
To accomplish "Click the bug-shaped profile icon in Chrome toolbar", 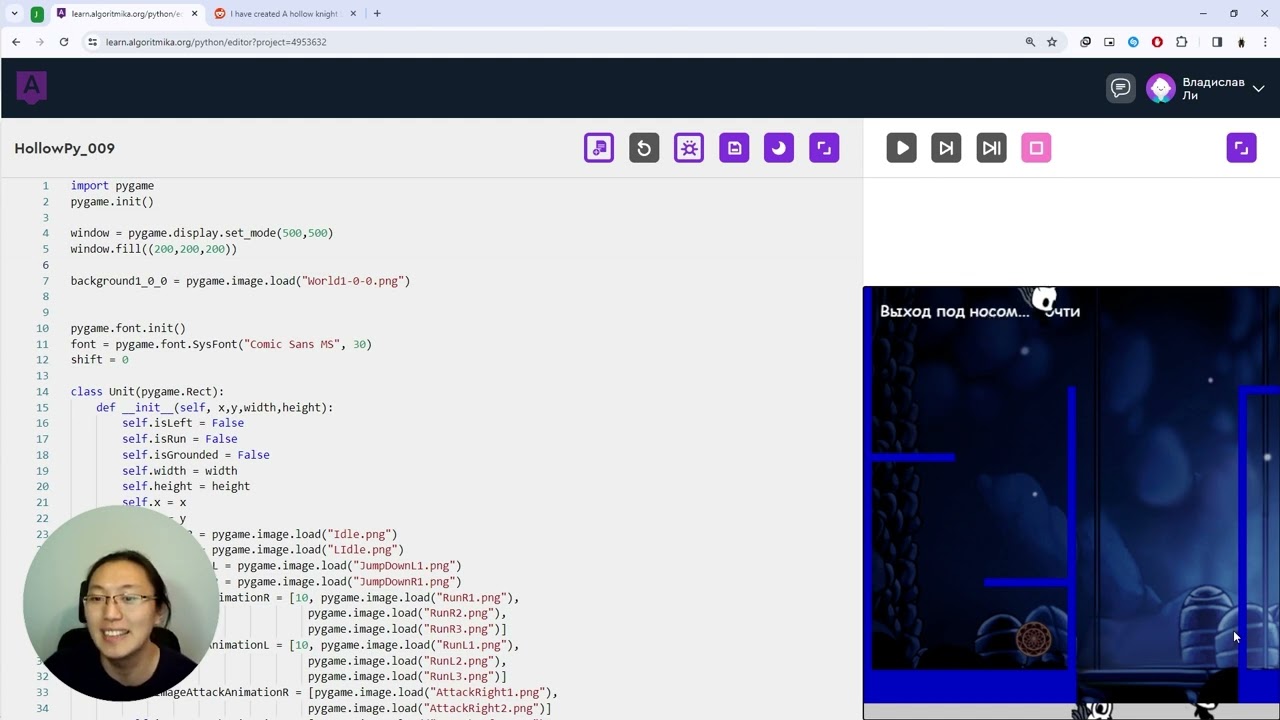I will pyautogui.click(x=1241, y=42).
